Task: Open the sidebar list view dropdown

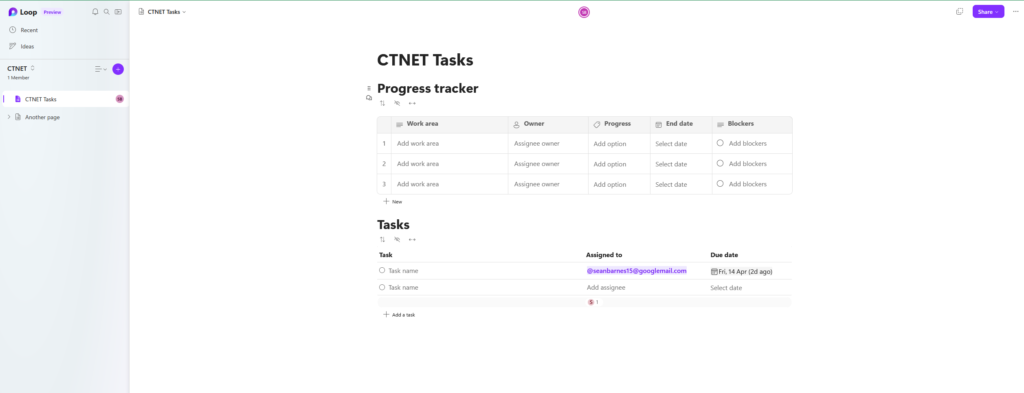Action: (101, 69)
